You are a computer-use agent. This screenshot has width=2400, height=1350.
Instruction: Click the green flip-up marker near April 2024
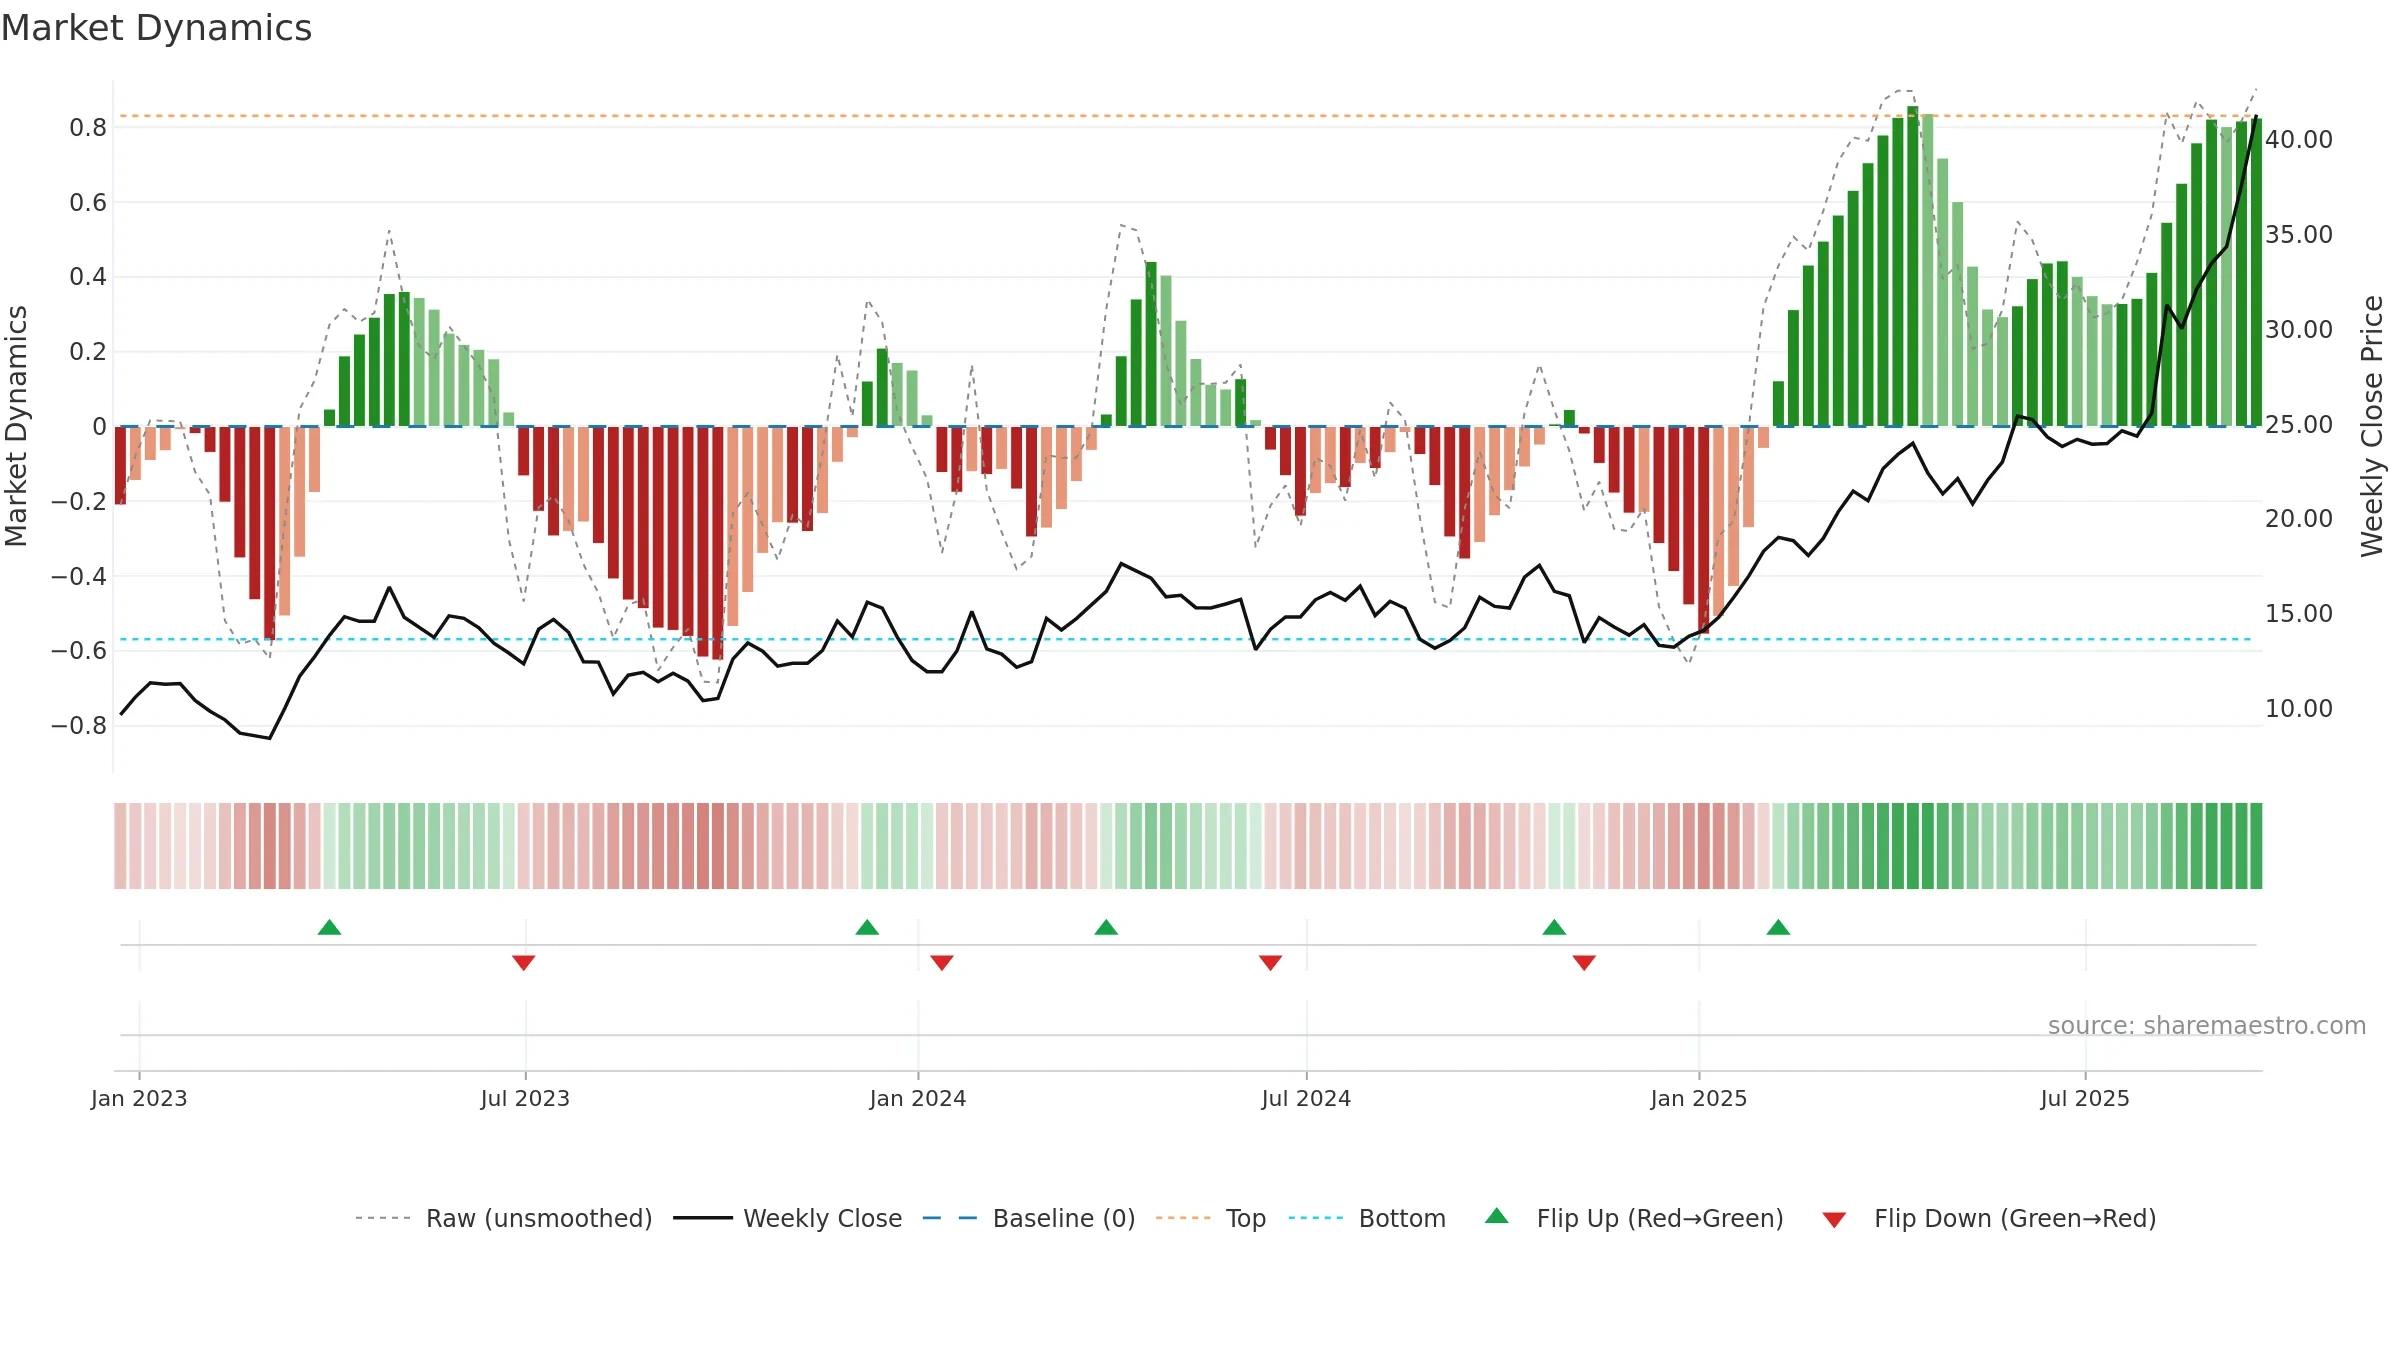click(1106, 927)
